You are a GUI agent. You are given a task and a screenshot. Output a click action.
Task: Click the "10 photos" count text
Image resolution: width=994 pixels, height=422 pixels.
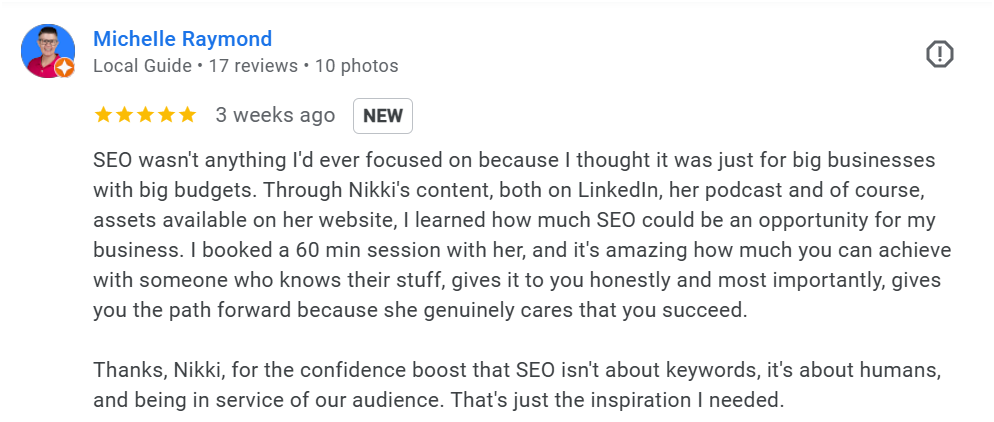tap(356, 66)
